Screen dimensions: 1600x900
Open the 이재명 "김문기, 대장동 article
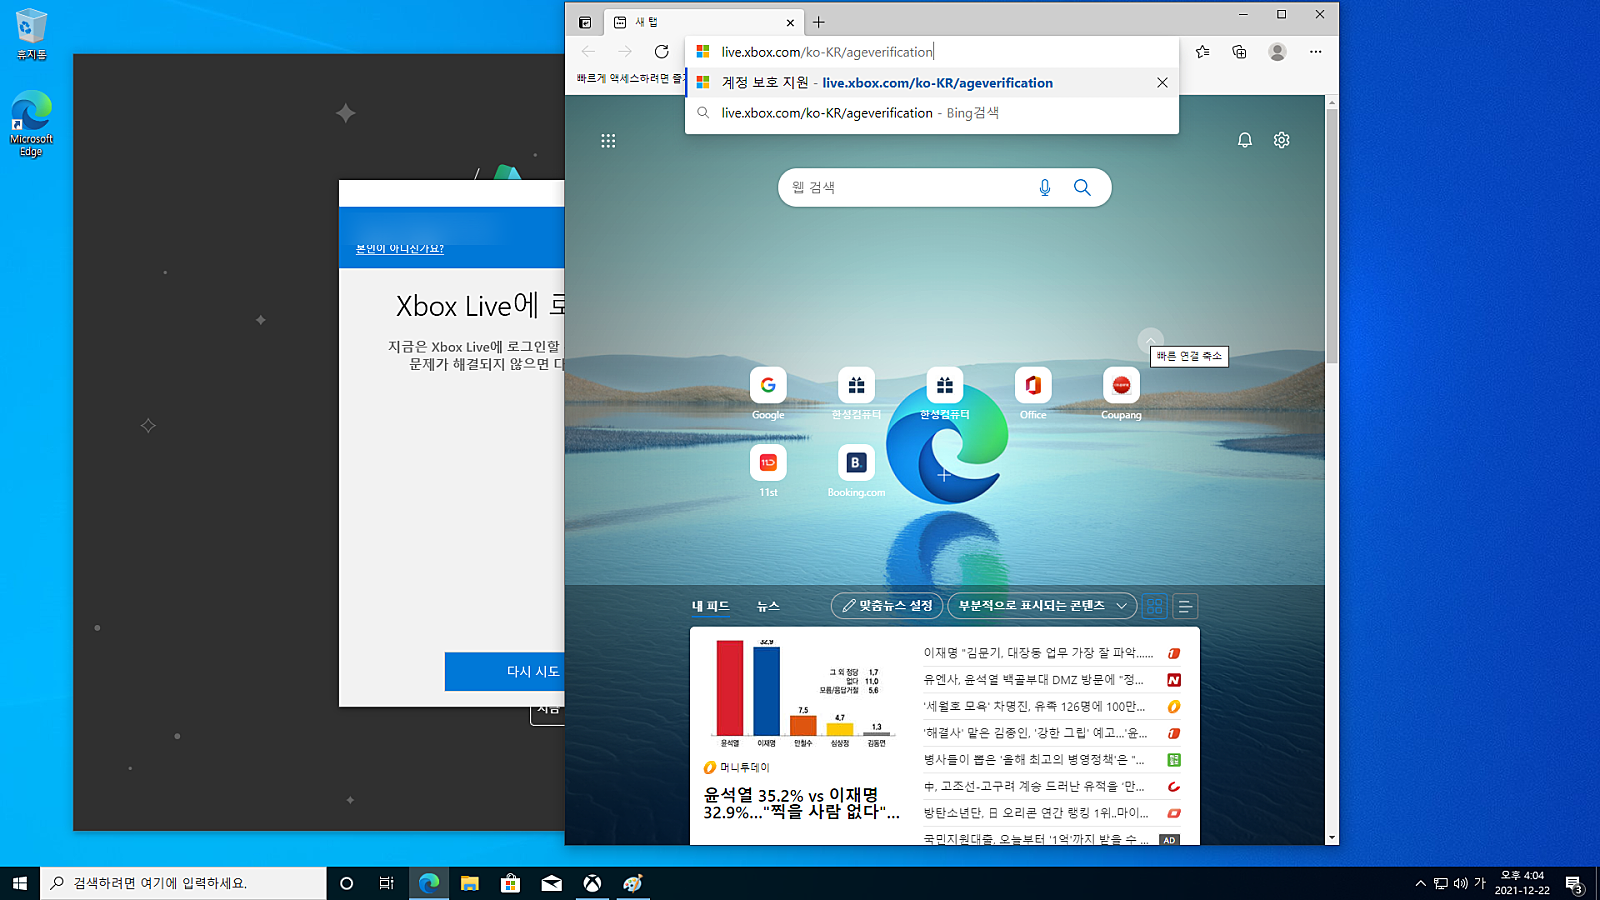click(1038, 653)
